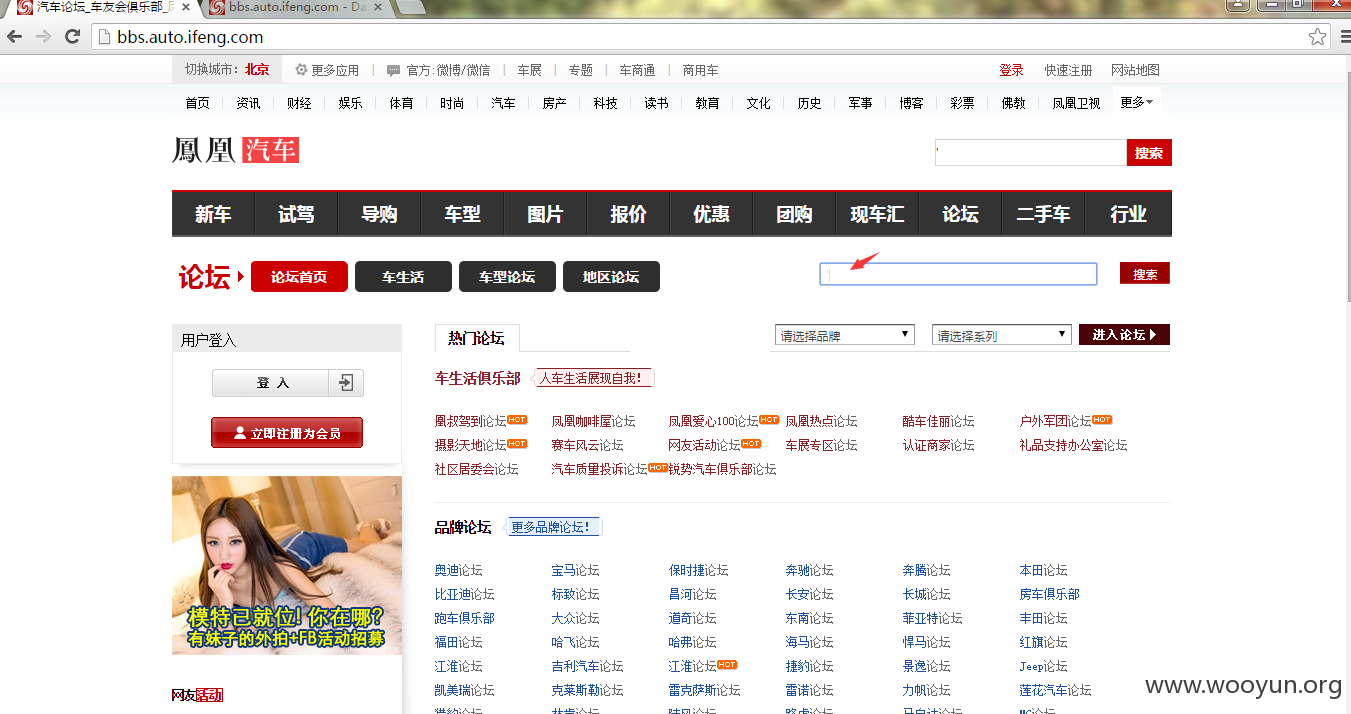Image resolution: width=1351 pixels, height=714 pixels.
Task: Open 奥迪论坛 link
Action: tap(458, 570)
